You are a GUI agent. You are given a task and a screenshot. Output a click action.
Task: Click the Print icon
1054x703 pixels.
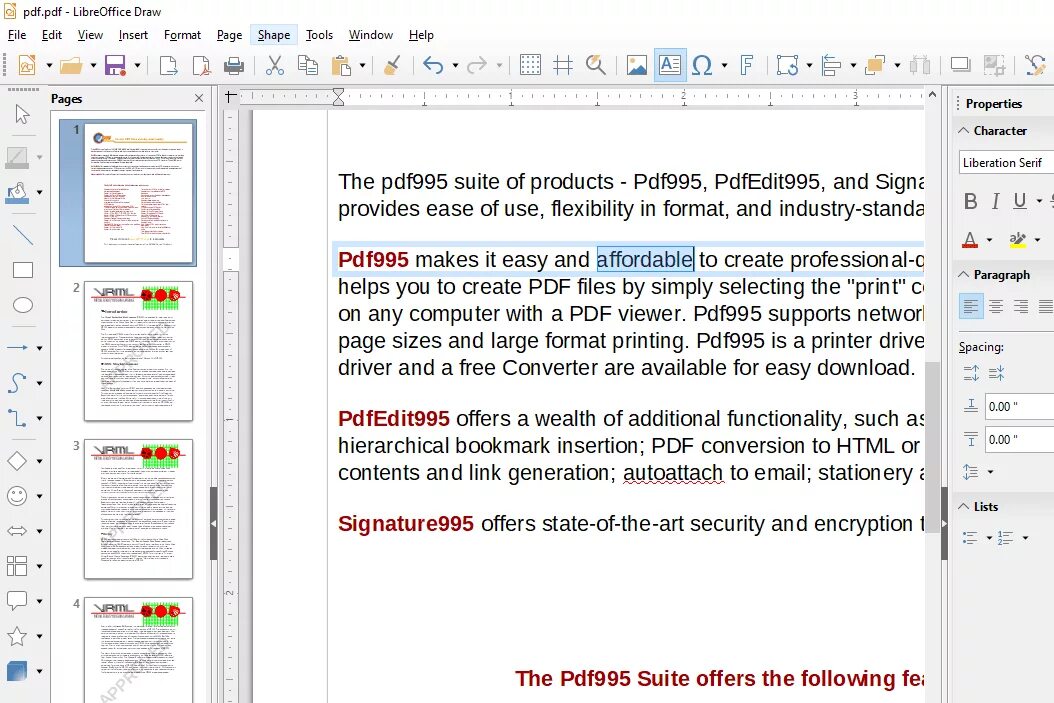tap(233, 65)
